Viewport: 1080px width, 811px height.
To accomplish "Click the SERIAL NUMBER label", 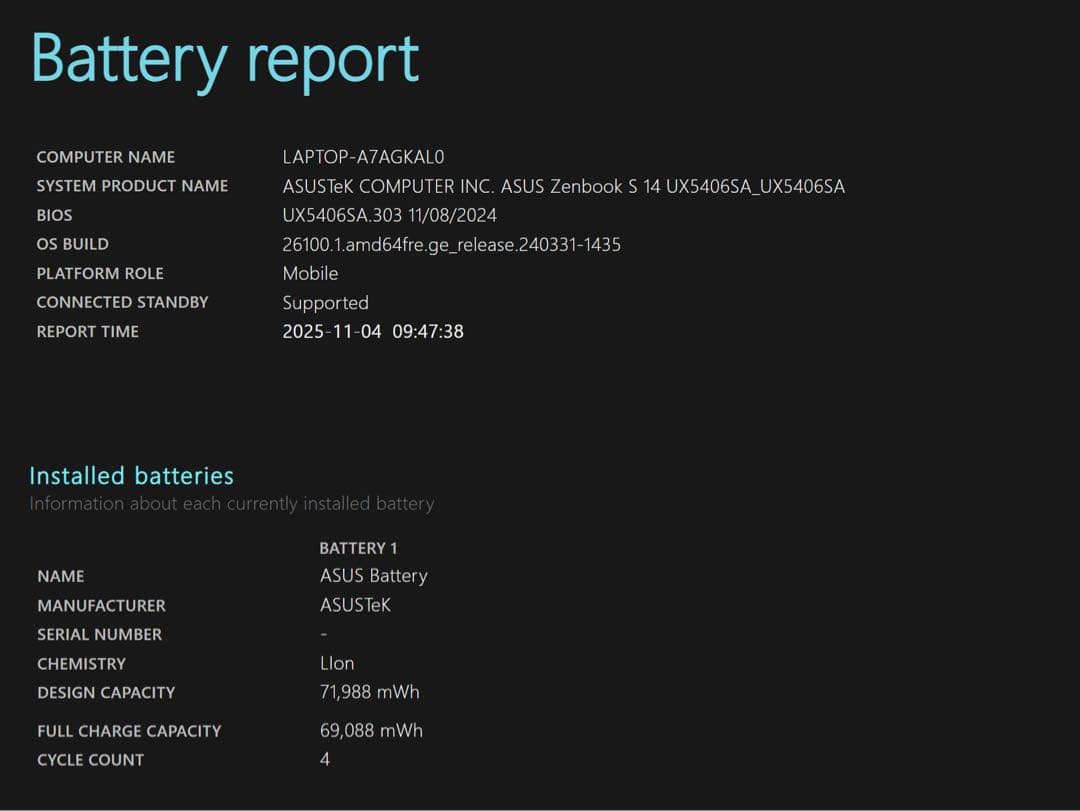I will [99, 634].
